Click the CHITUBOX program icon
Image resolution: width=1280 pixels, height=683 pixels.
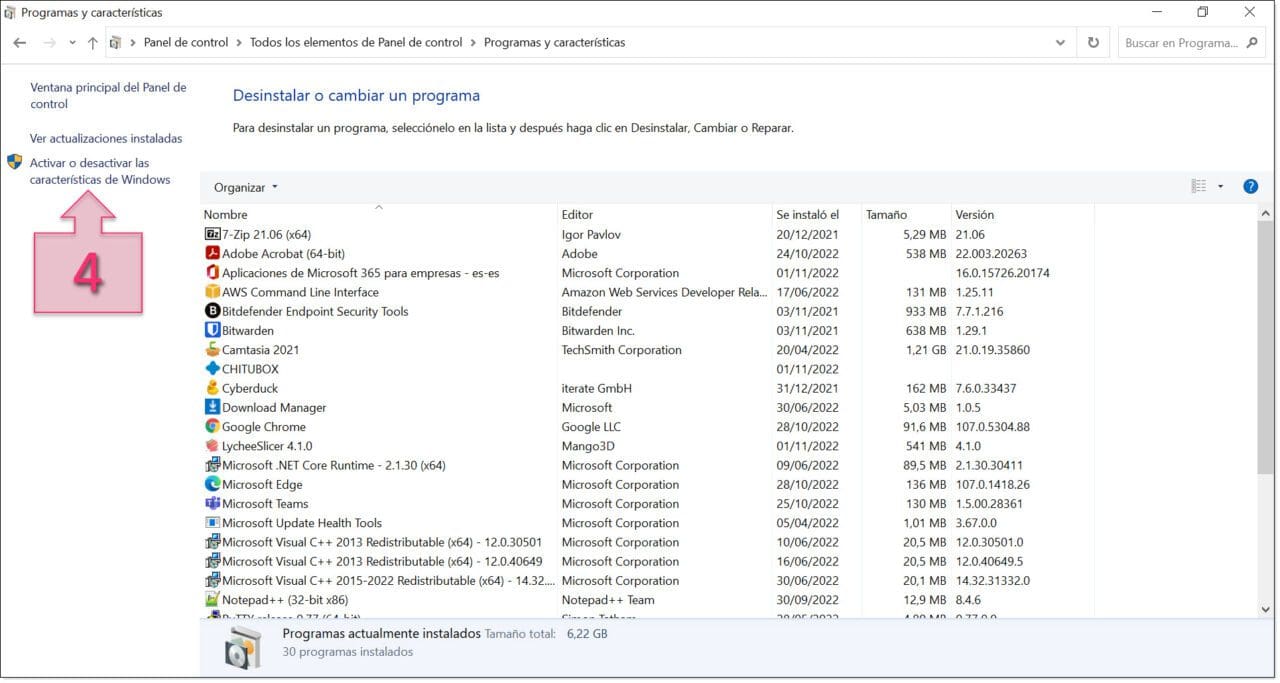(x=212, y=369)
